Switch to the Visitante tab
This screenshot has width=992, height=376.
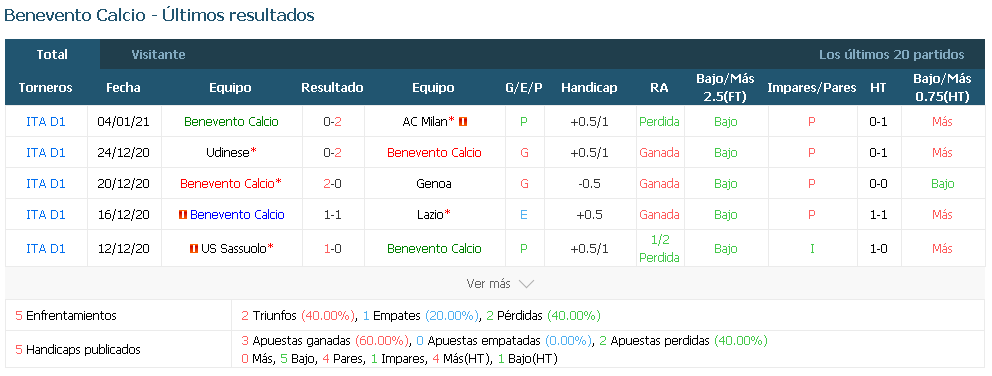tap(158, 54)
